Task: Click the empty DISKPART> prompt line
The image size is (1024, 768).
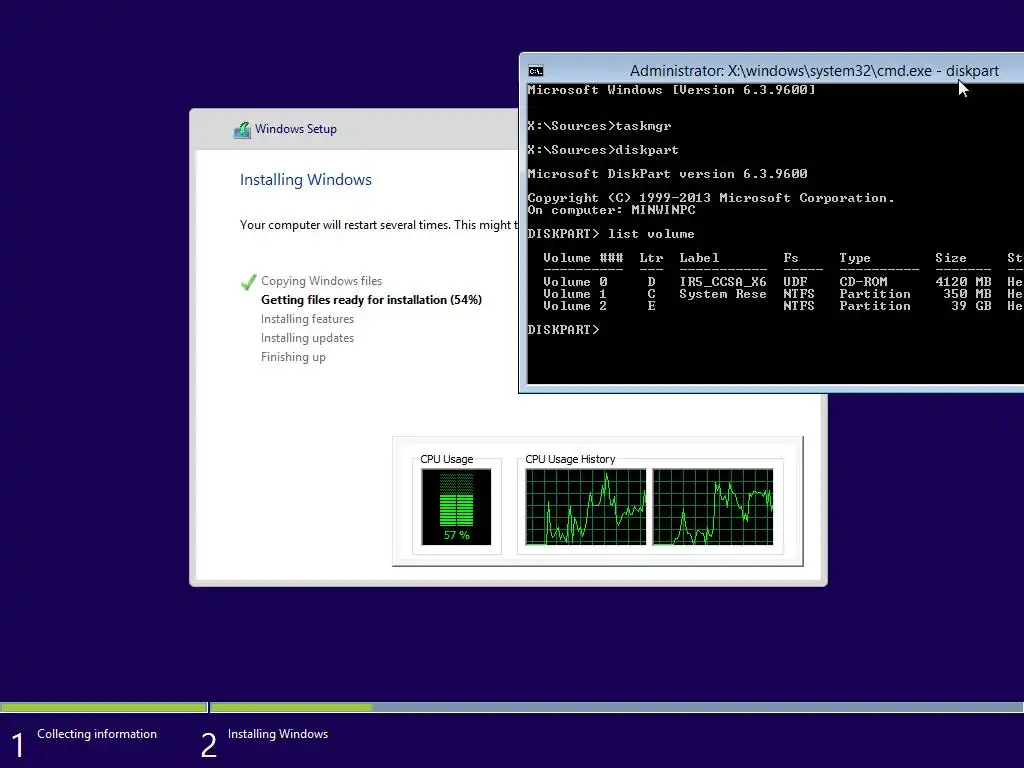Action: (x=563, y=330)
